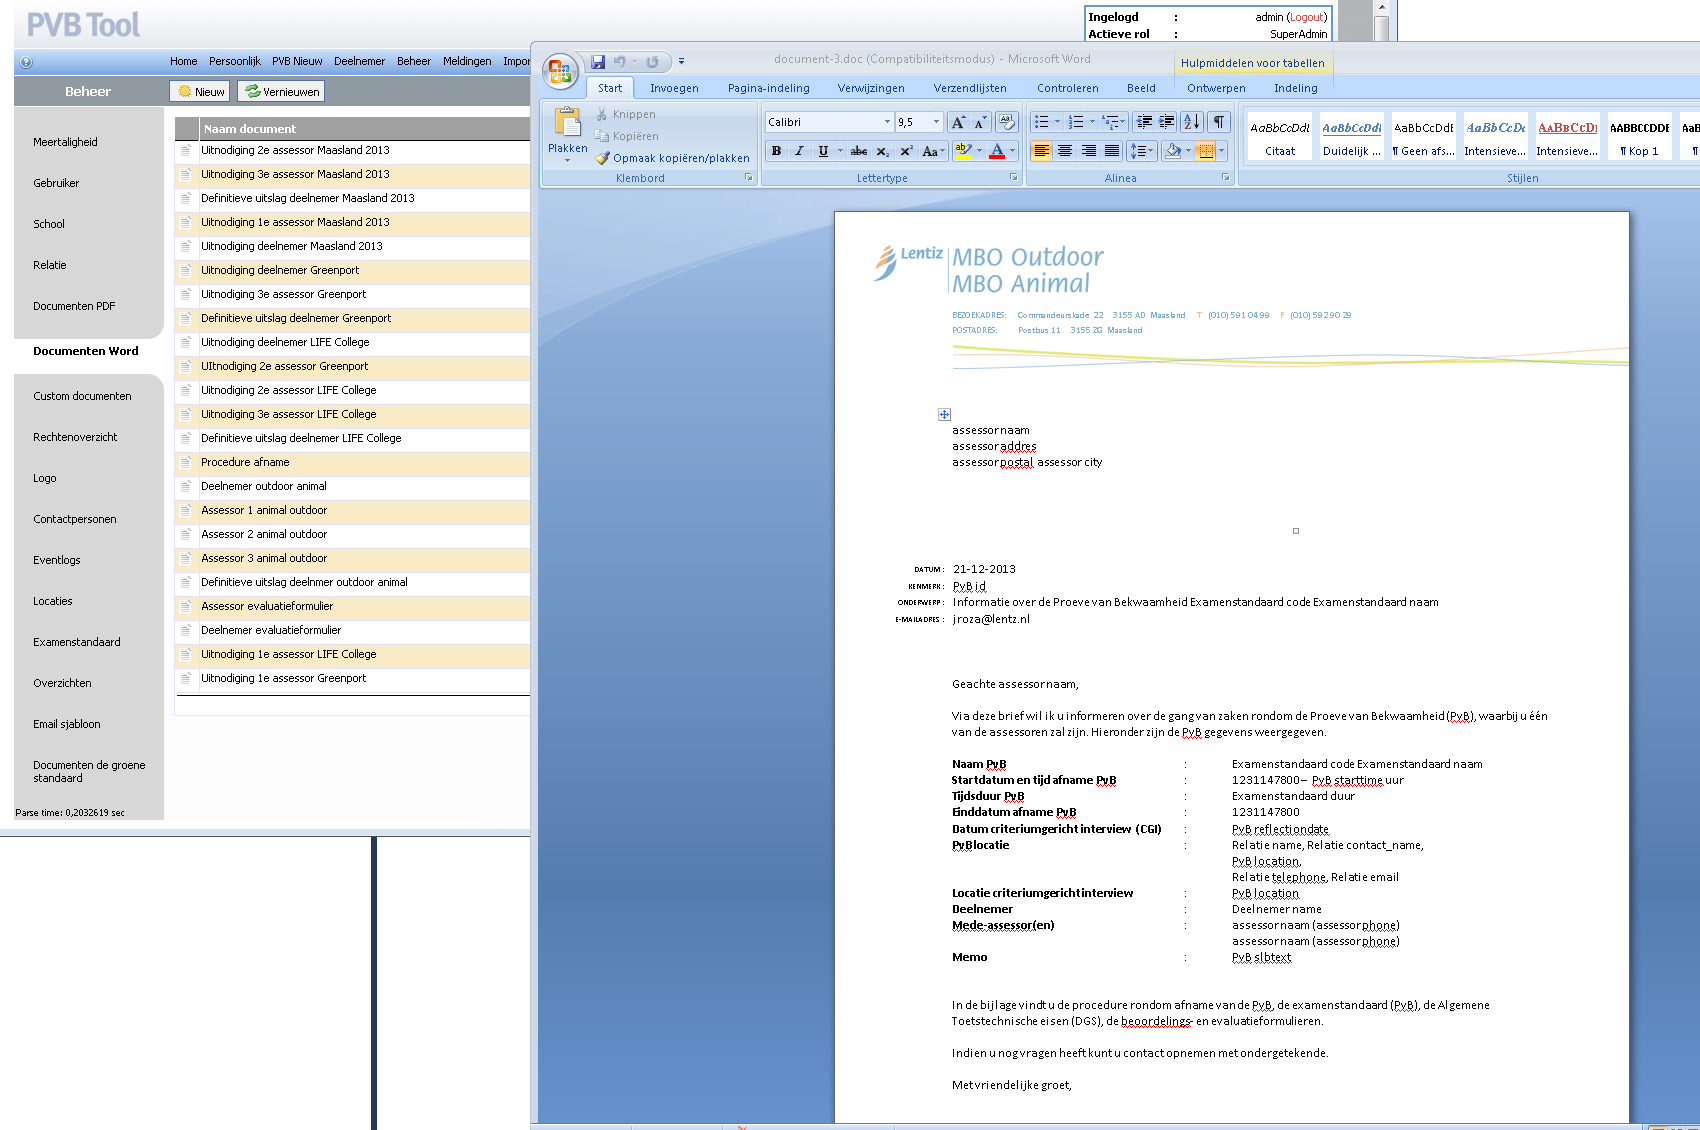Toggle Underline formatting

coord(823,151)
